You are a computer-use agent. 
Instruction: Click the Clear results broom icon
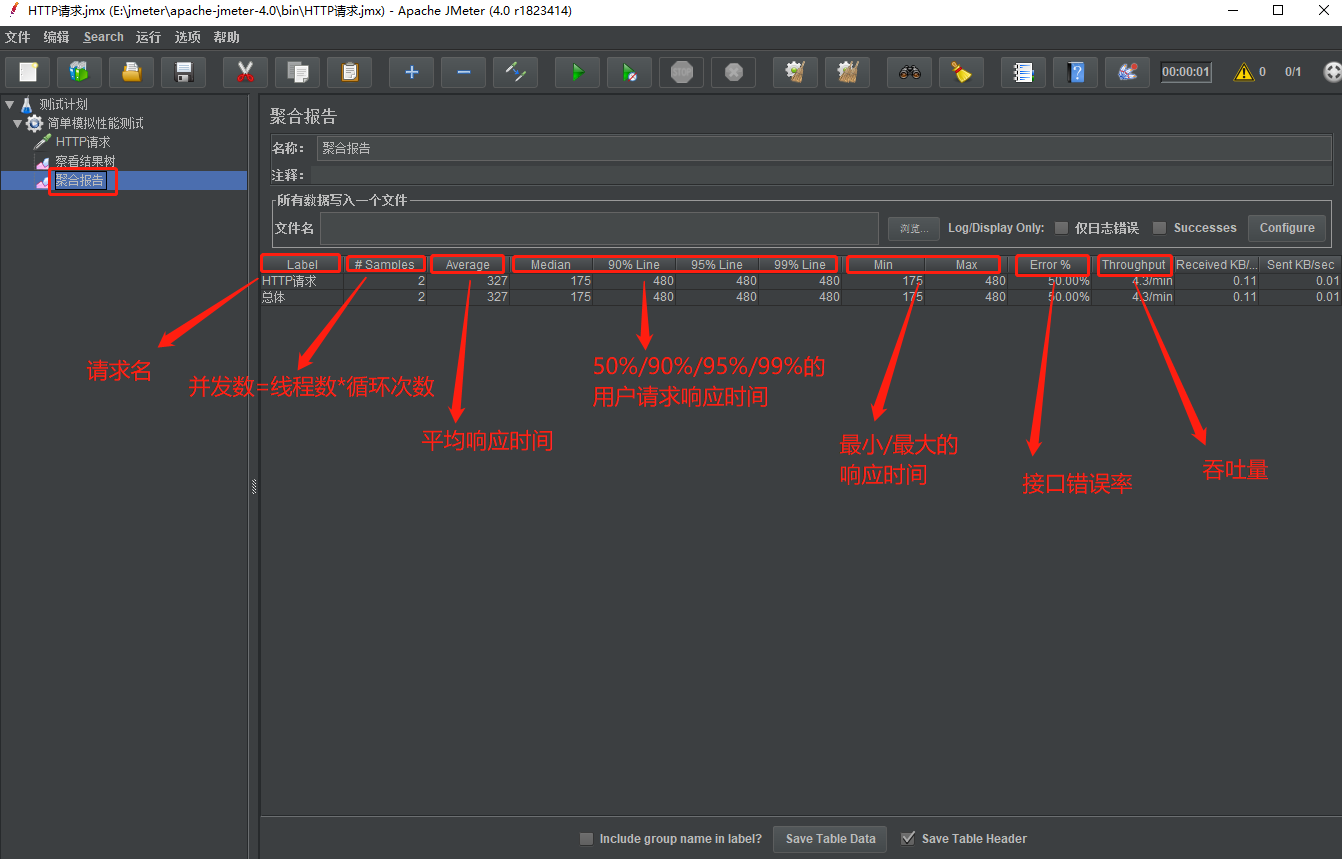click(x=795, y=72)
